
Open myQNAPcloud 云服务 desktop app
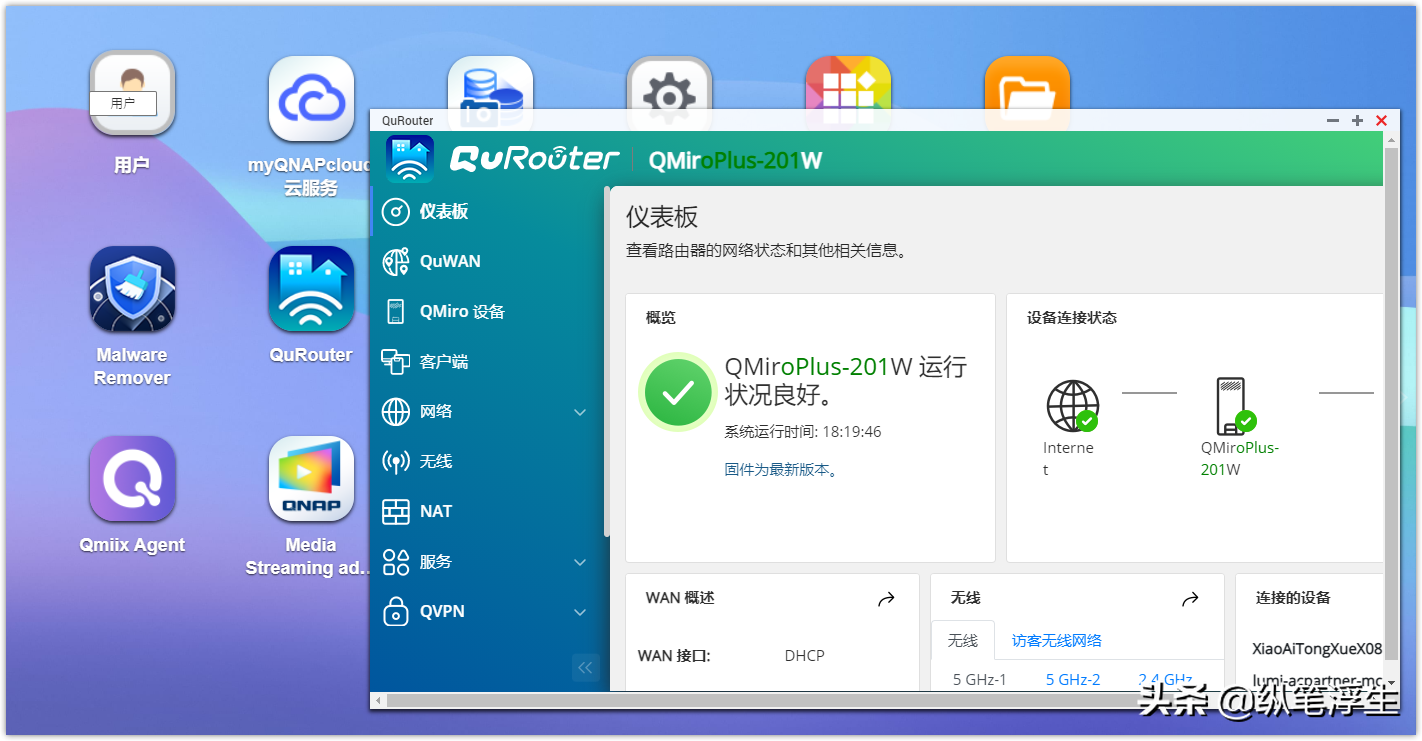[x=311, y=98]
